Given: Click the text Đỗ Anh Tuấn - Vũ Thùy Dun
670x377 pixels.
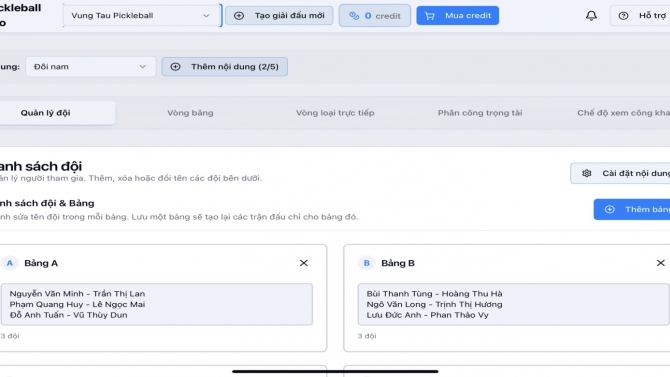Looking at the screenshot, I should (68, 315).
